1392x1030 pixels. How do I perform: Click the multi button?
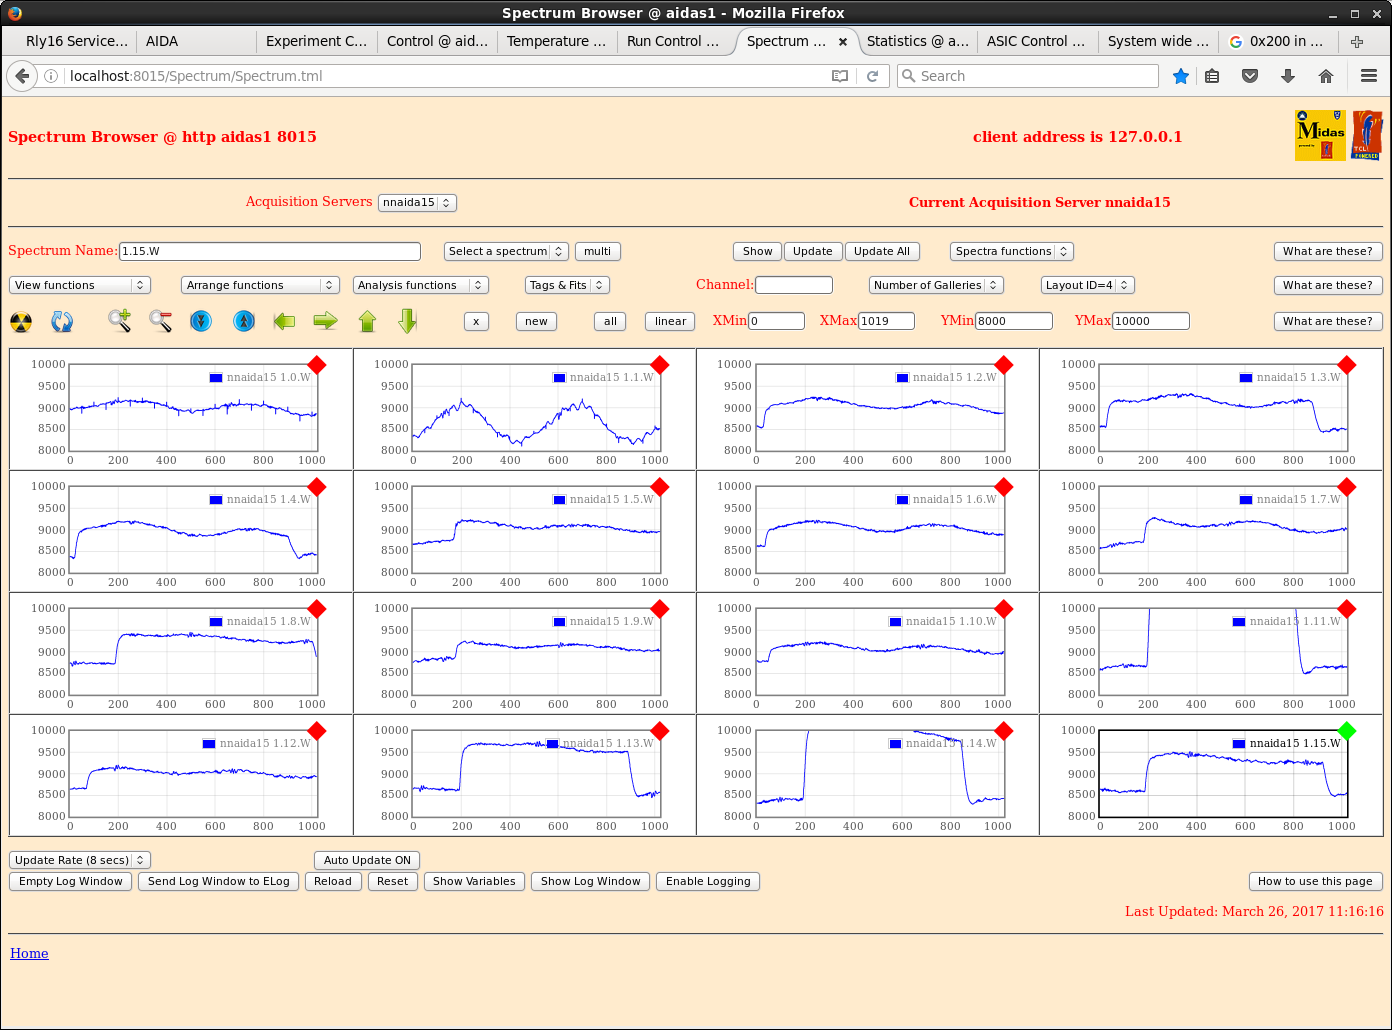pyautogui.click(x=598, y=251)
